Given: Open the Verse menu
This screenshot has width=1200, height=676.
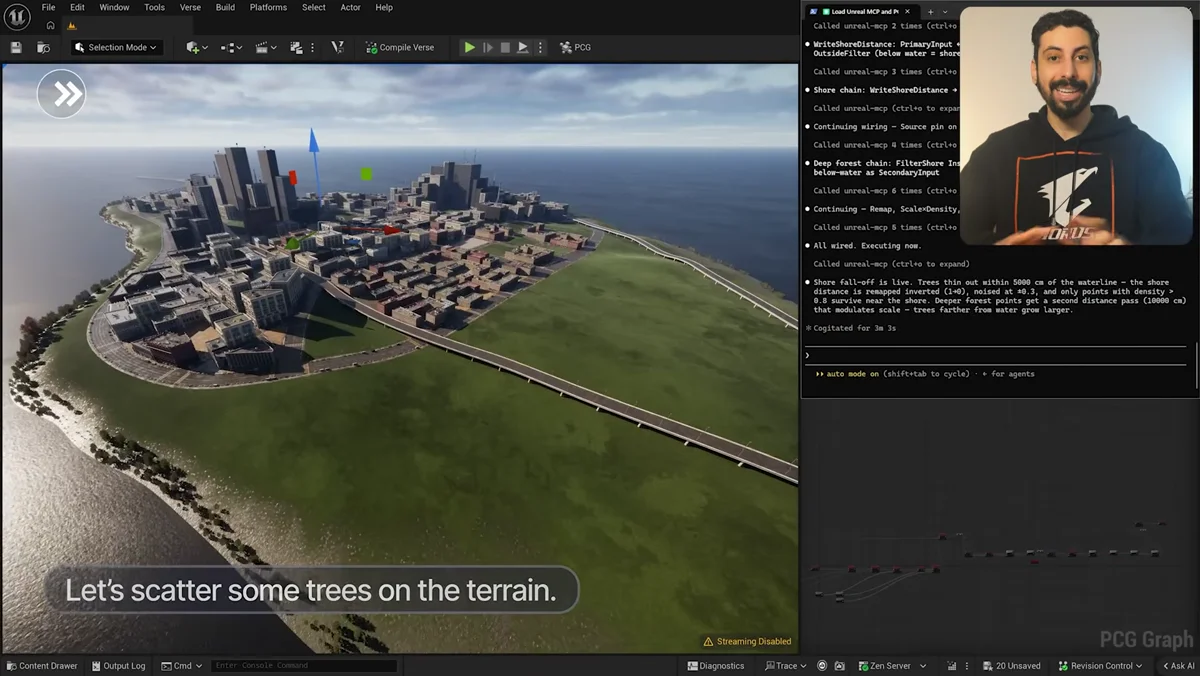Looking at the screenshot, I should pos(190,7).
